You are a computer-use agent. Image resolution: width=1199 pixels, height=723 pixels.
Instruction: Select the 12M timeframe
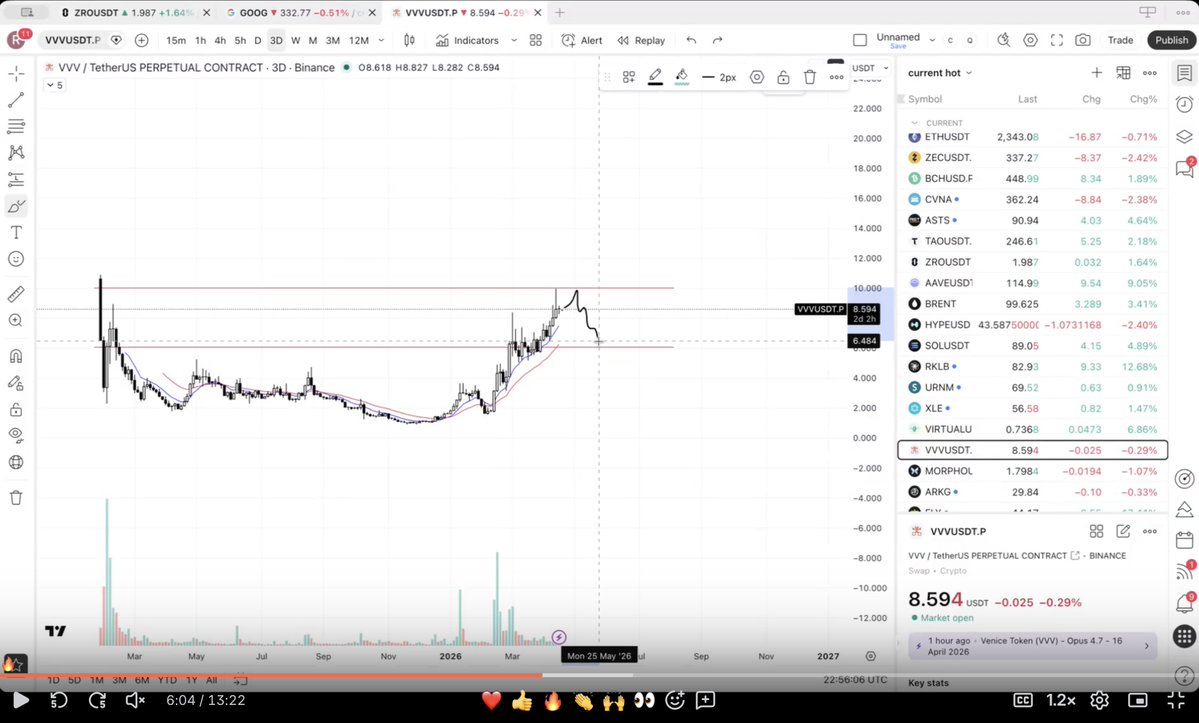359,41
